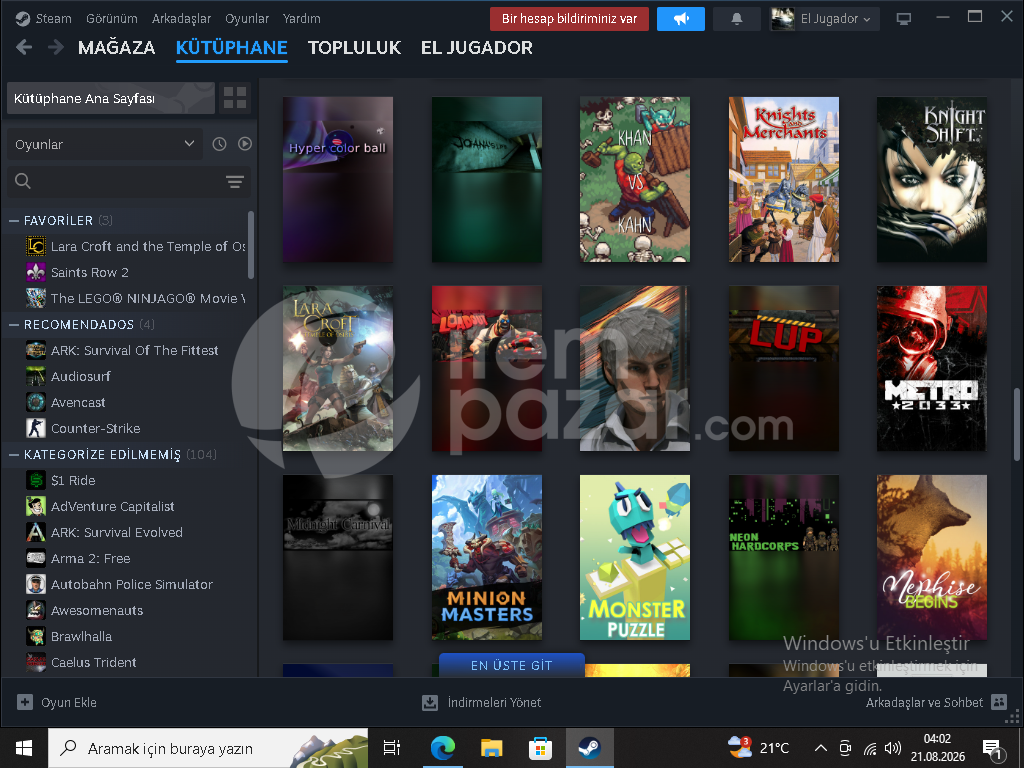Viewport: 1024px width, 768px height.
Task: Open the Khan vs Kahn cover
Action: [635, 180]
